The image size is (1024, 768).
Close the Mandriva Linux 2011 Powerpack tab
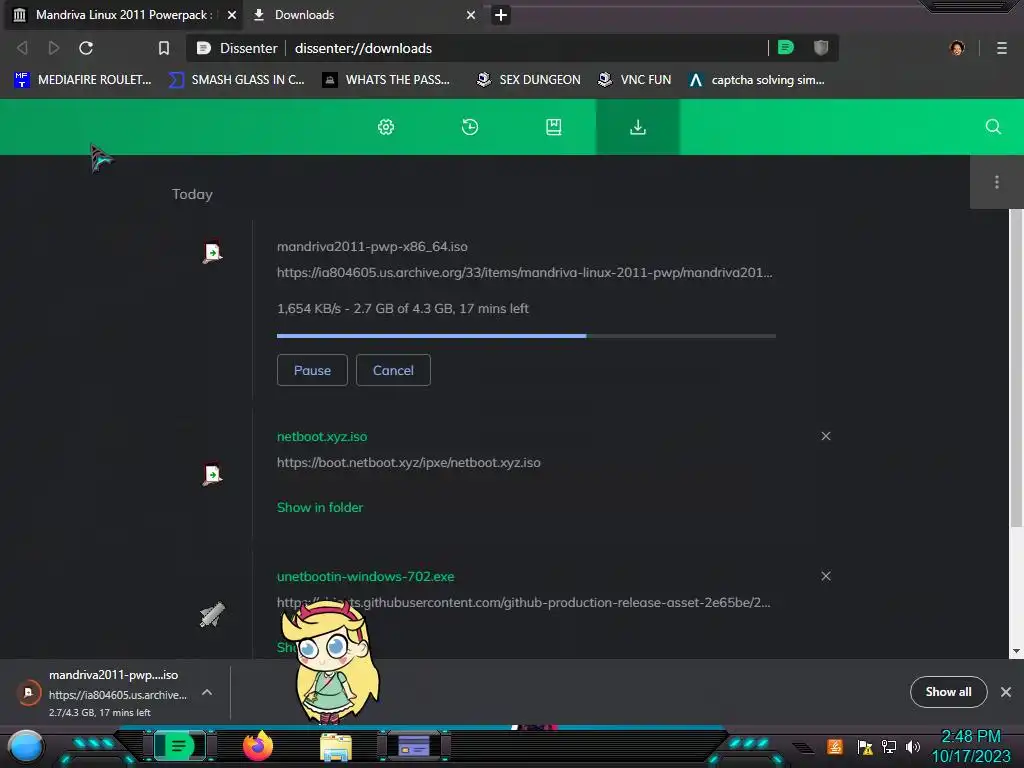[231, 14]
